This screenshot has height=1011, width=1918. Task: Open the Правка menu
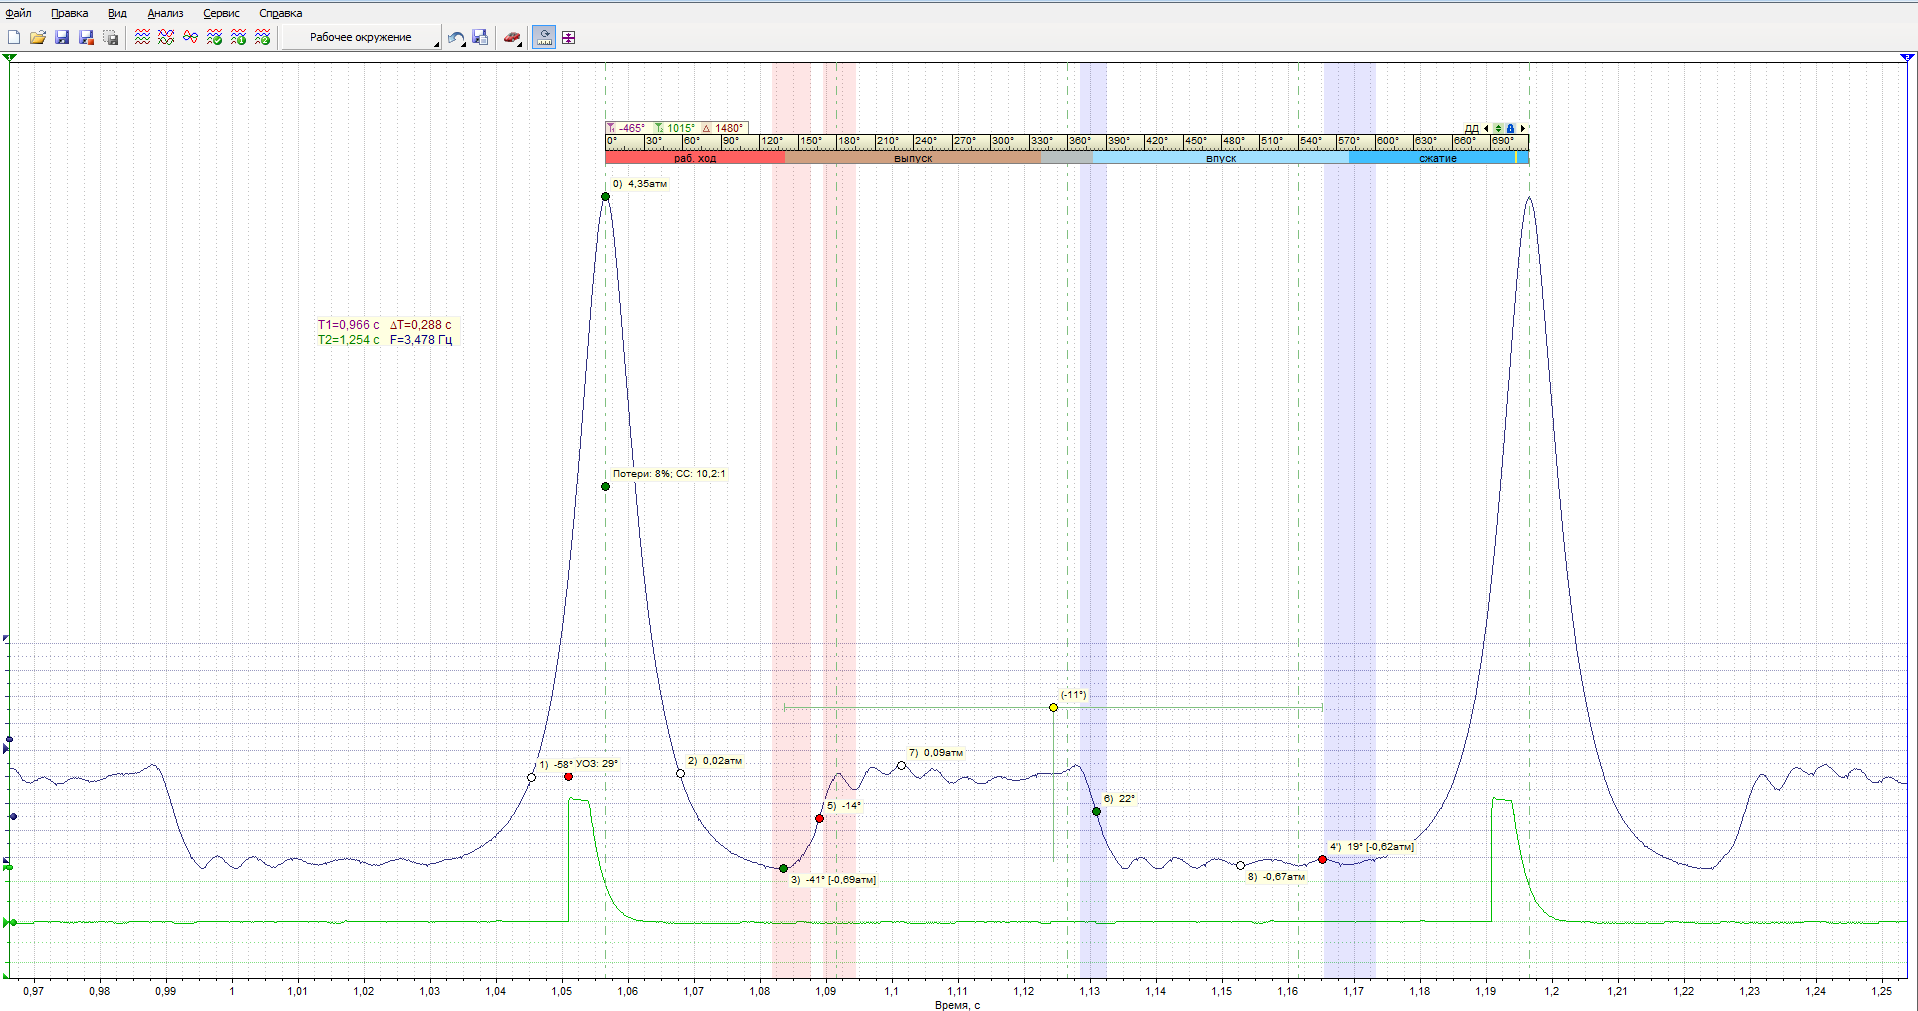tap(69, 13)
